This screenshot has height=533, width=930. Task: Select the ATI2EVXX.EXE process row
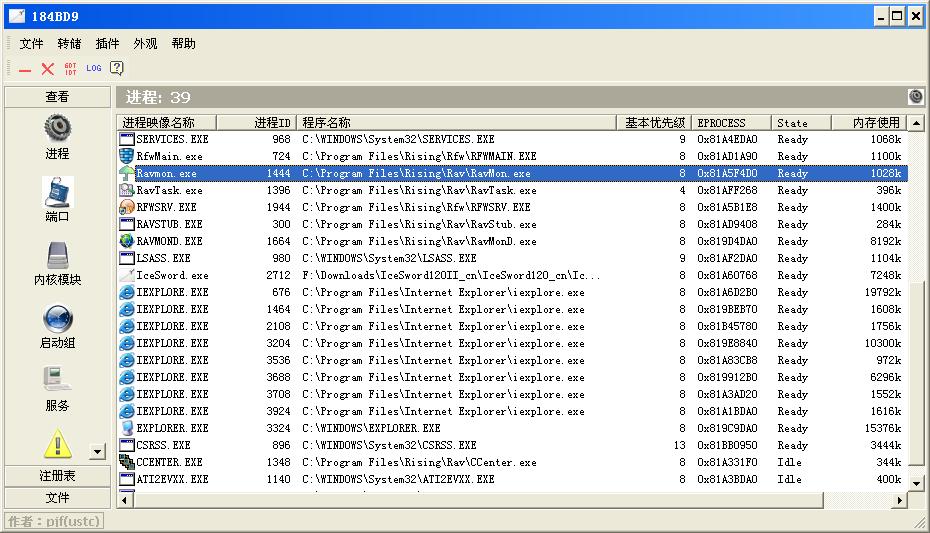pos(512,479)
